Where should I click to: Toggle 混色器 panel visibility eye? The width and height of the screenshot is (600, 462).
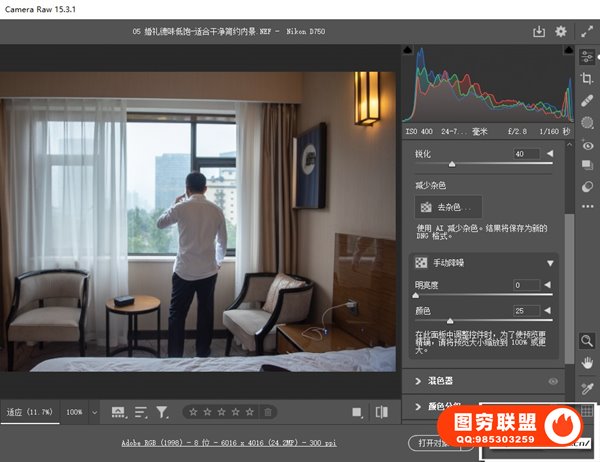tap(553, 381)
